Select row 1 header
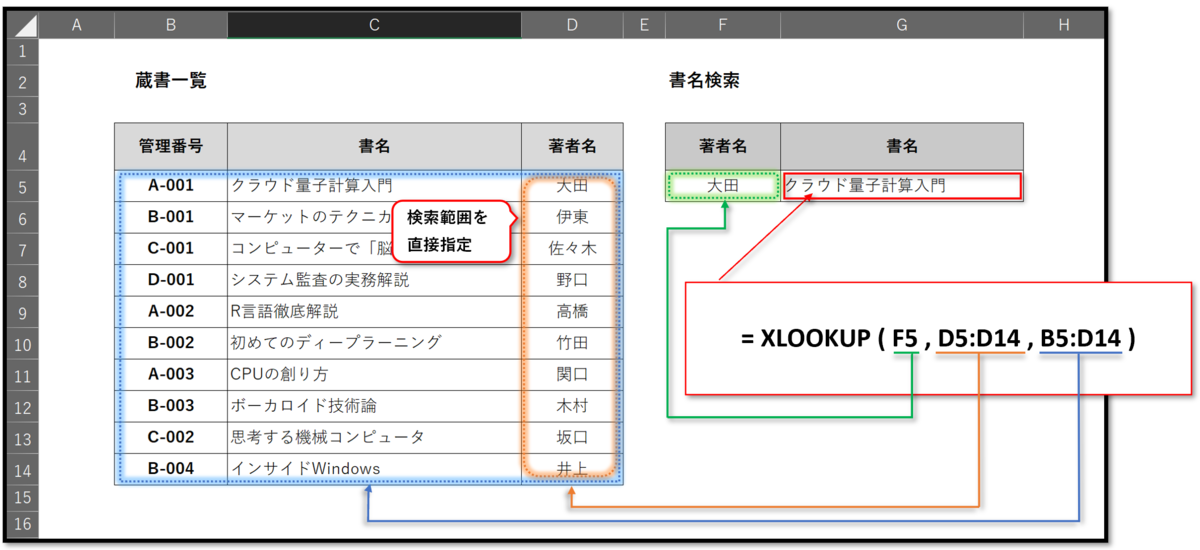 tap(23, 51)
